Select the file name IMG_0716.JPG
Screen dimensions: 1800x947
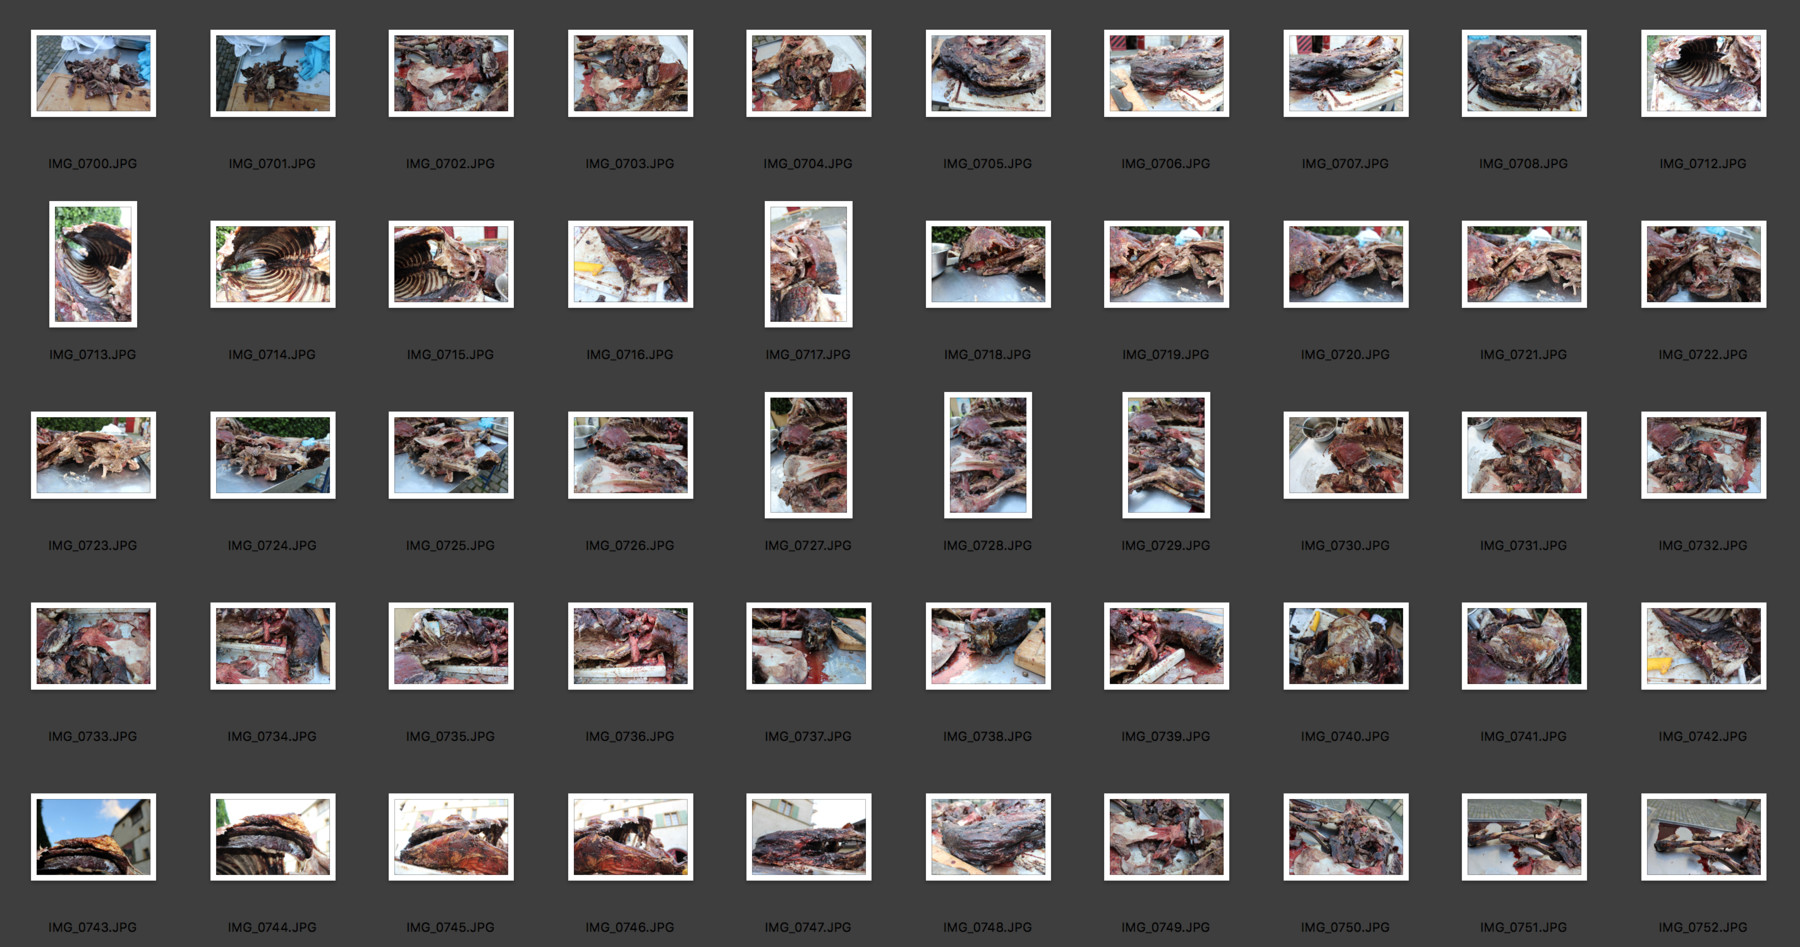point(630,354)
